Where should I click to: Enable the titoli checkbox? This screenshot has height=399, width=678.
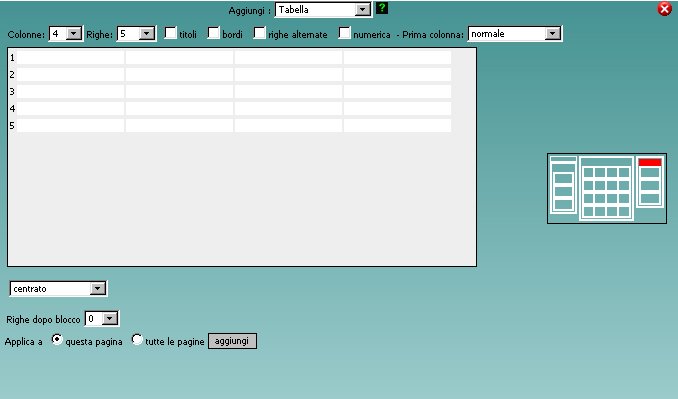(171, 33)
